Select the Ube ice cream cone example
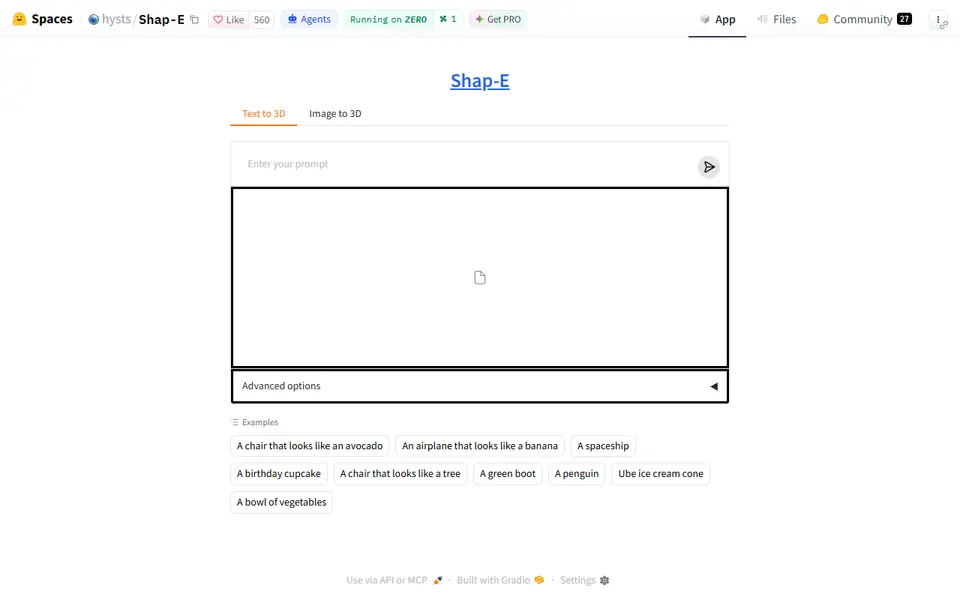The image size is (960, 600). pyautogui.click(x=661, y=473)
